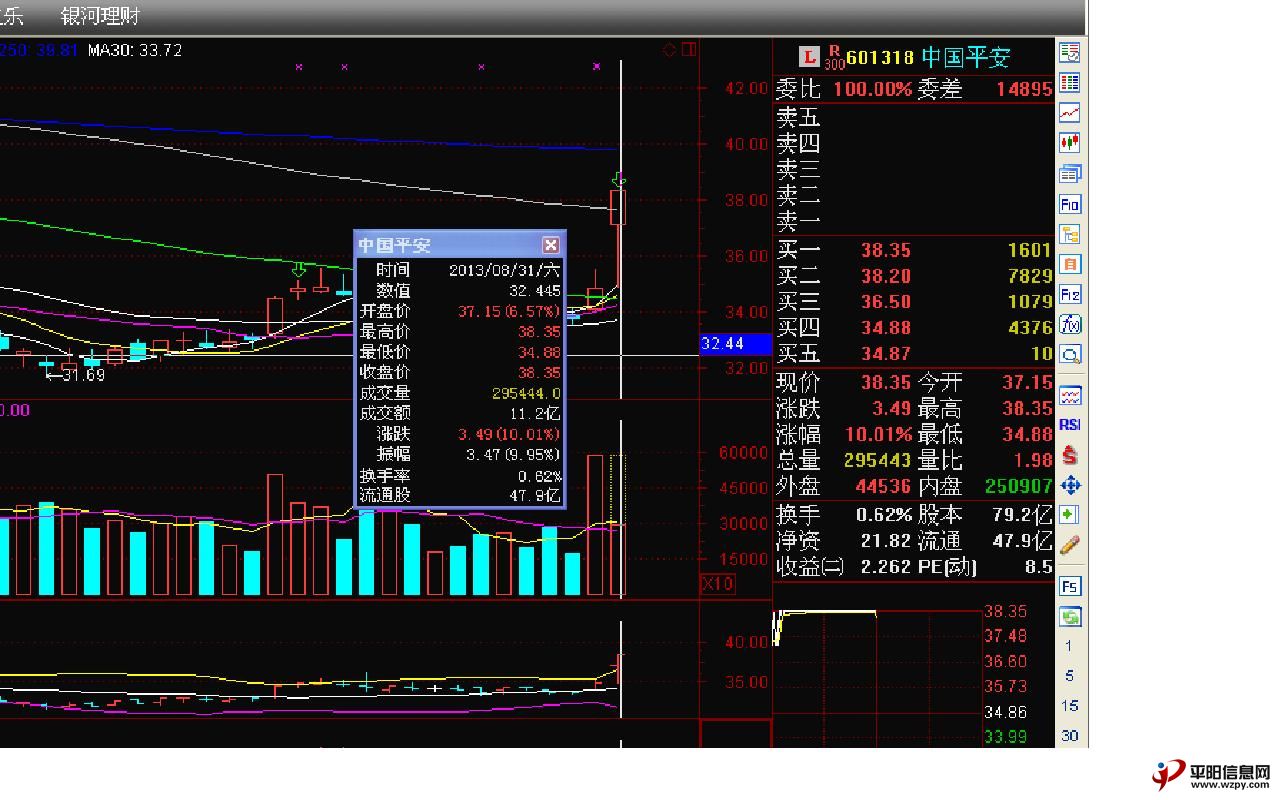1280x800 pixels.
Task: Switch to the candlestick K-line chart icon
Action: click(1070, 143)
